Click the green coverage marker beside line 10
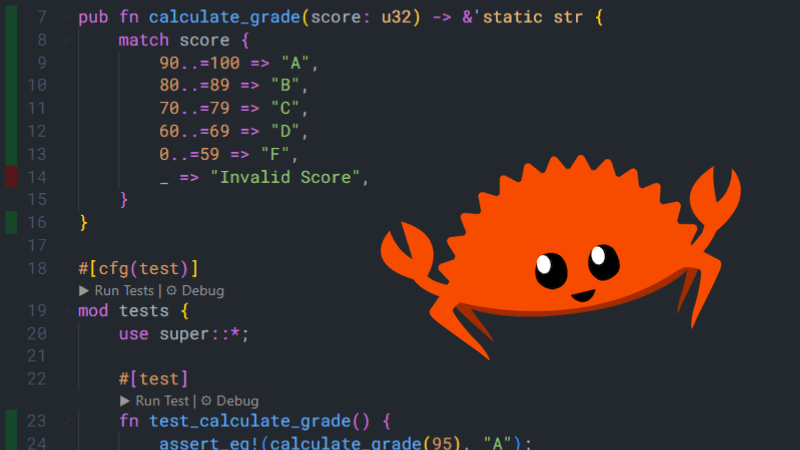The height and width of the screenshot is (450, 800). tap(11, 86)
